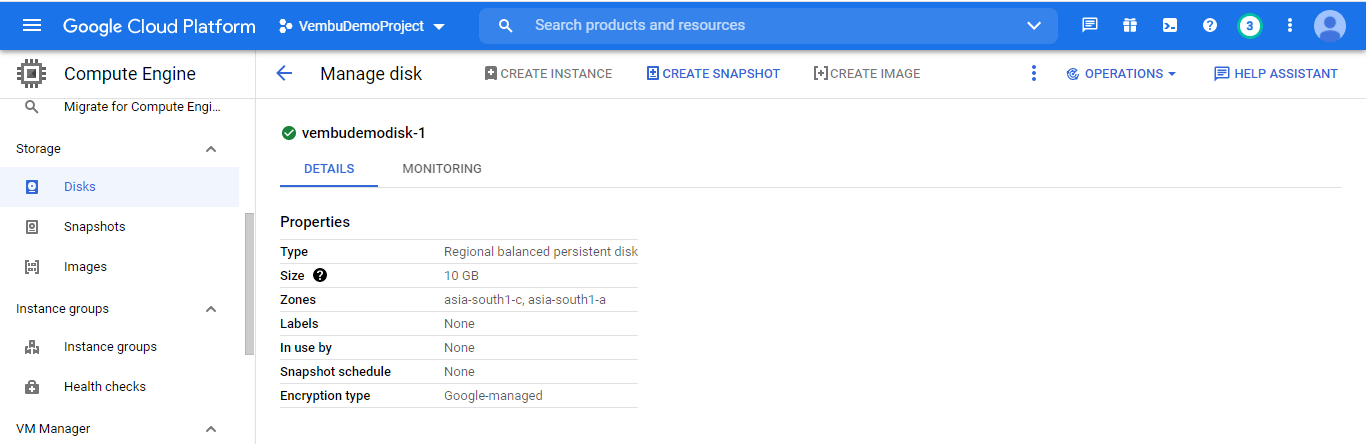Click the Google-managed encryption value
Image resolution: width=1366 pixels, height=444 pixels.
point(493,396)
